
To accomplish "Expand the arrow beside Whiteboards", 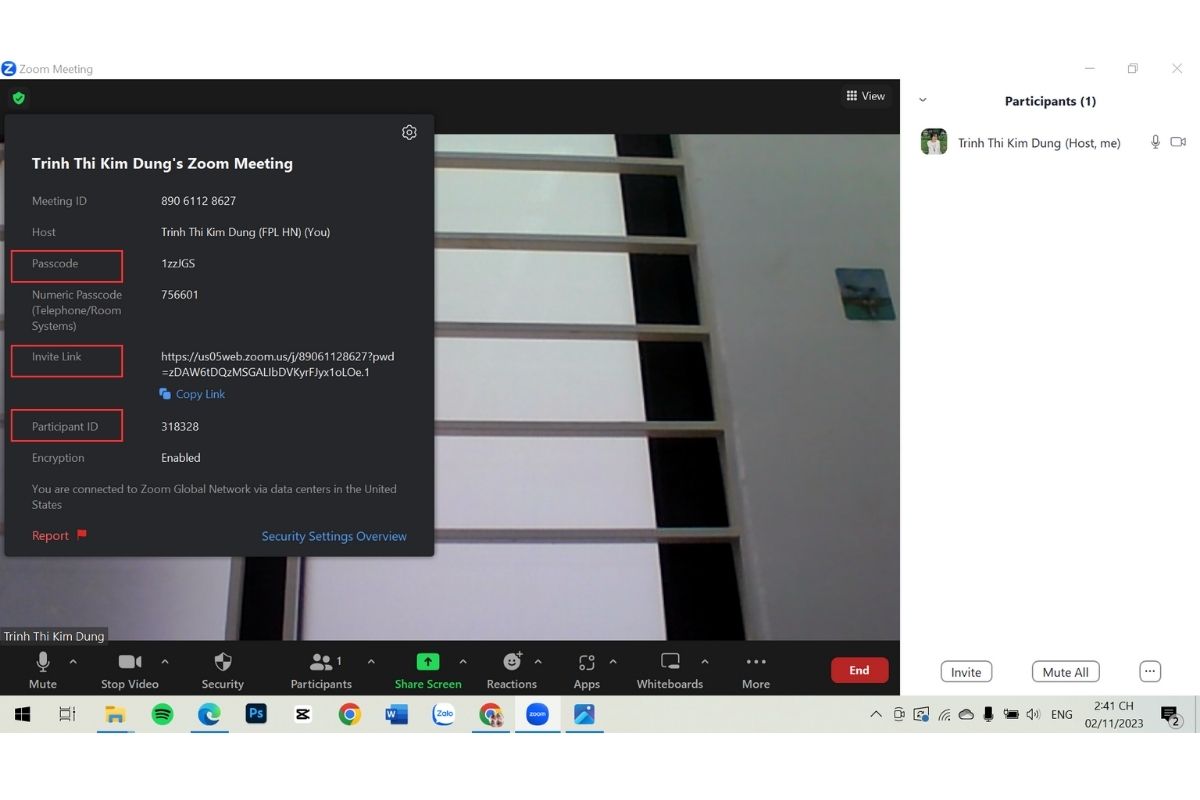I will pos(705,662).
